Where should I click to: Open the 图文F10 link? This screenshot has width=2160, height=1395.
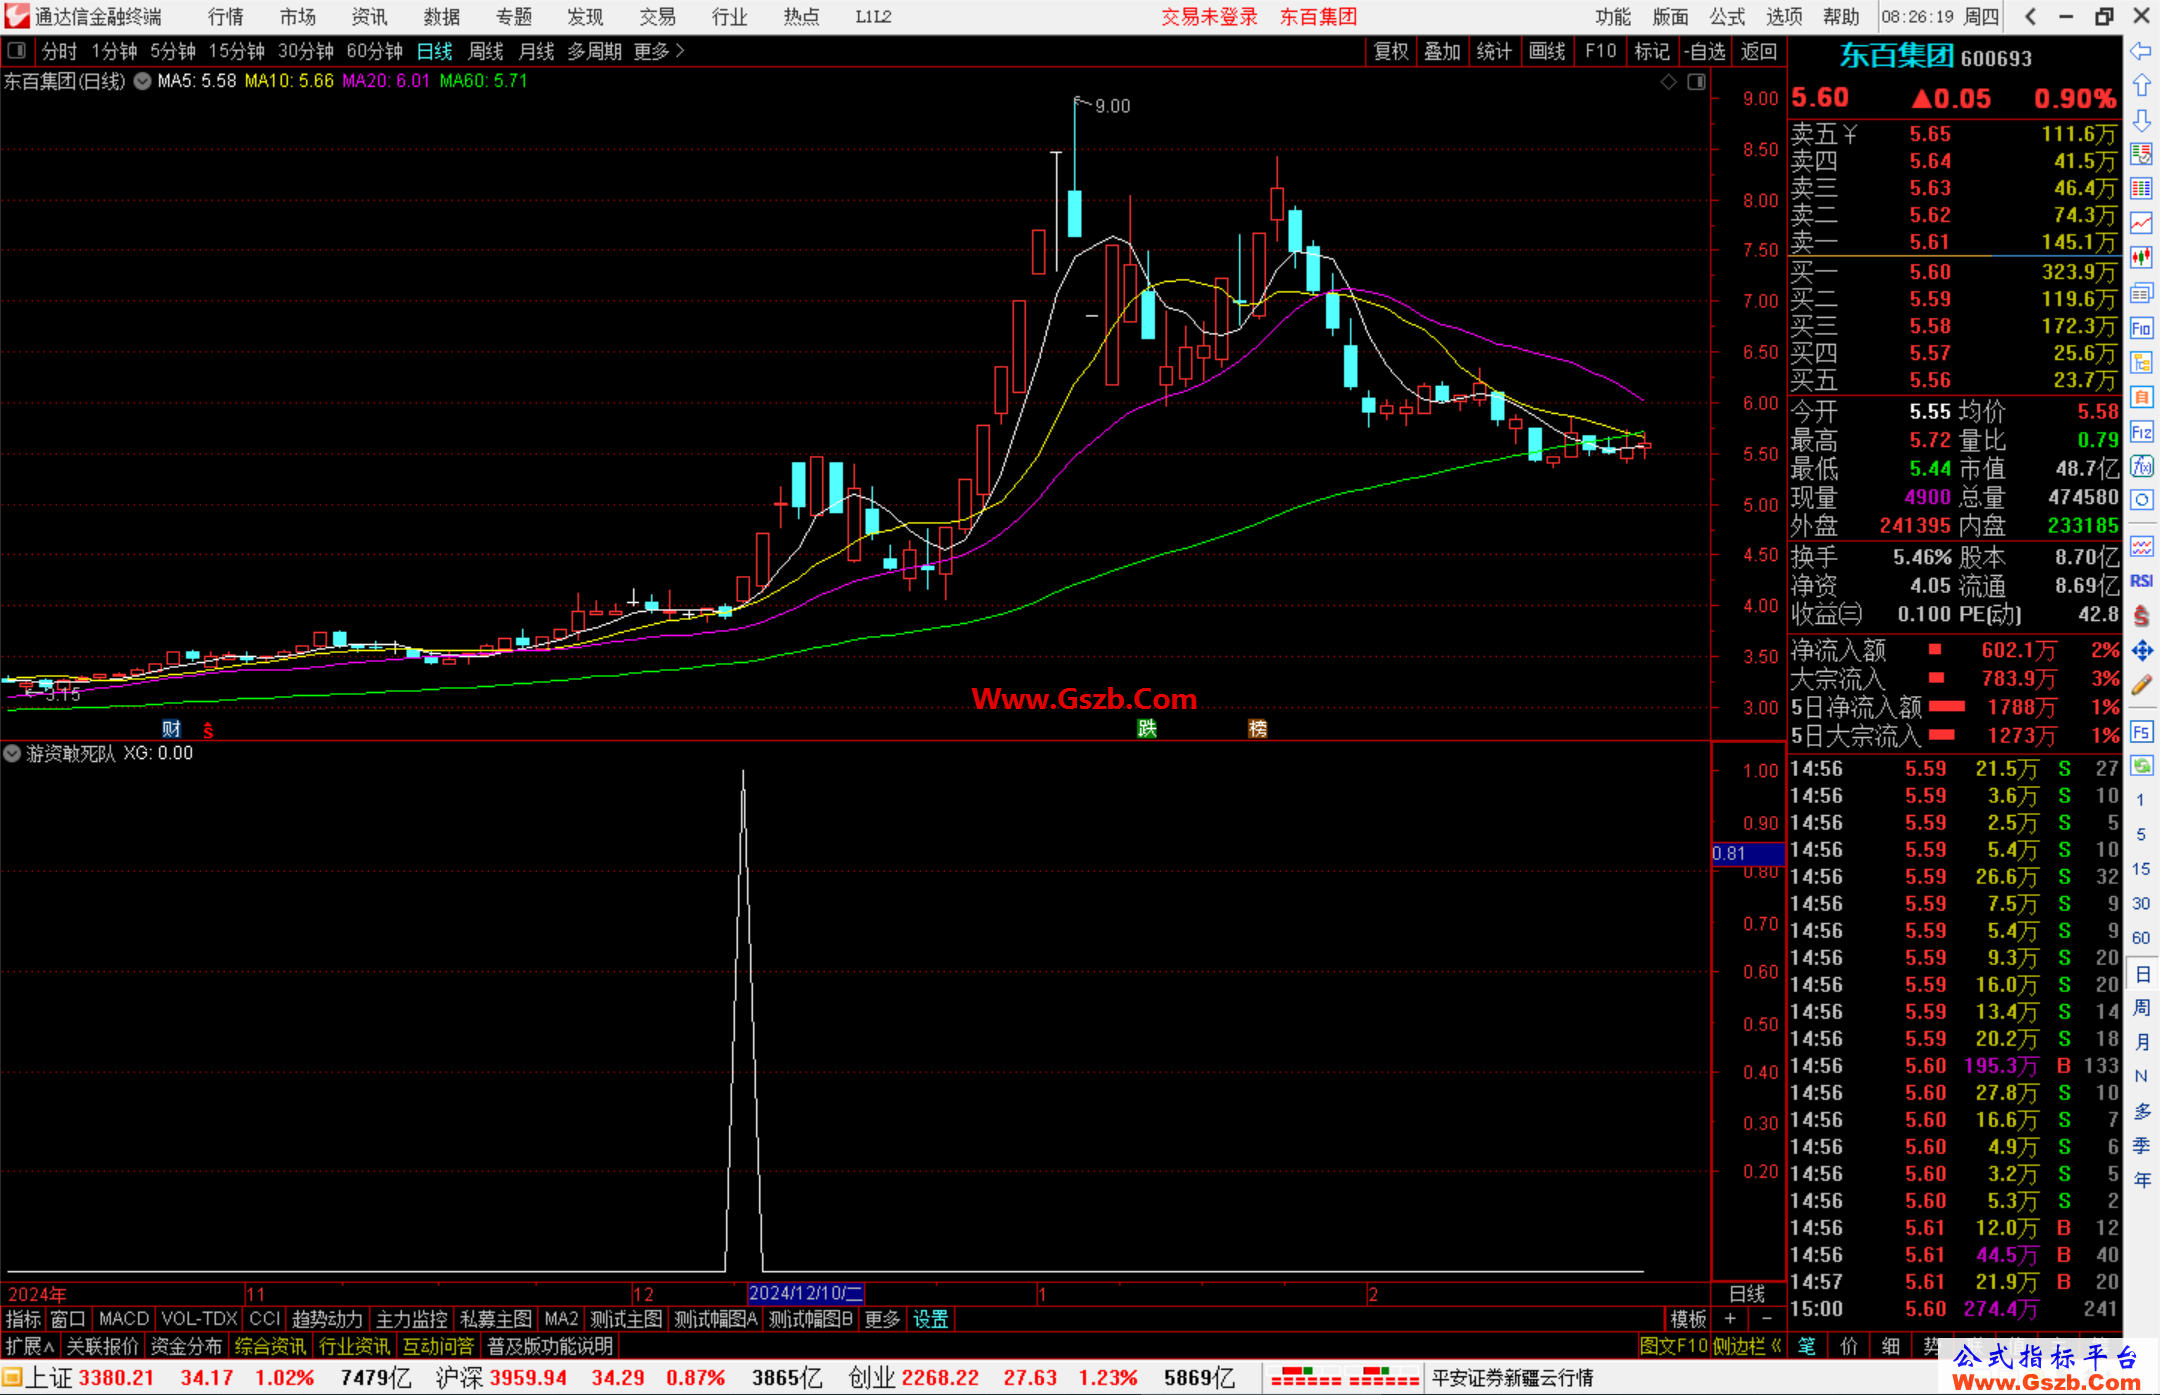click(1674, 1346)
